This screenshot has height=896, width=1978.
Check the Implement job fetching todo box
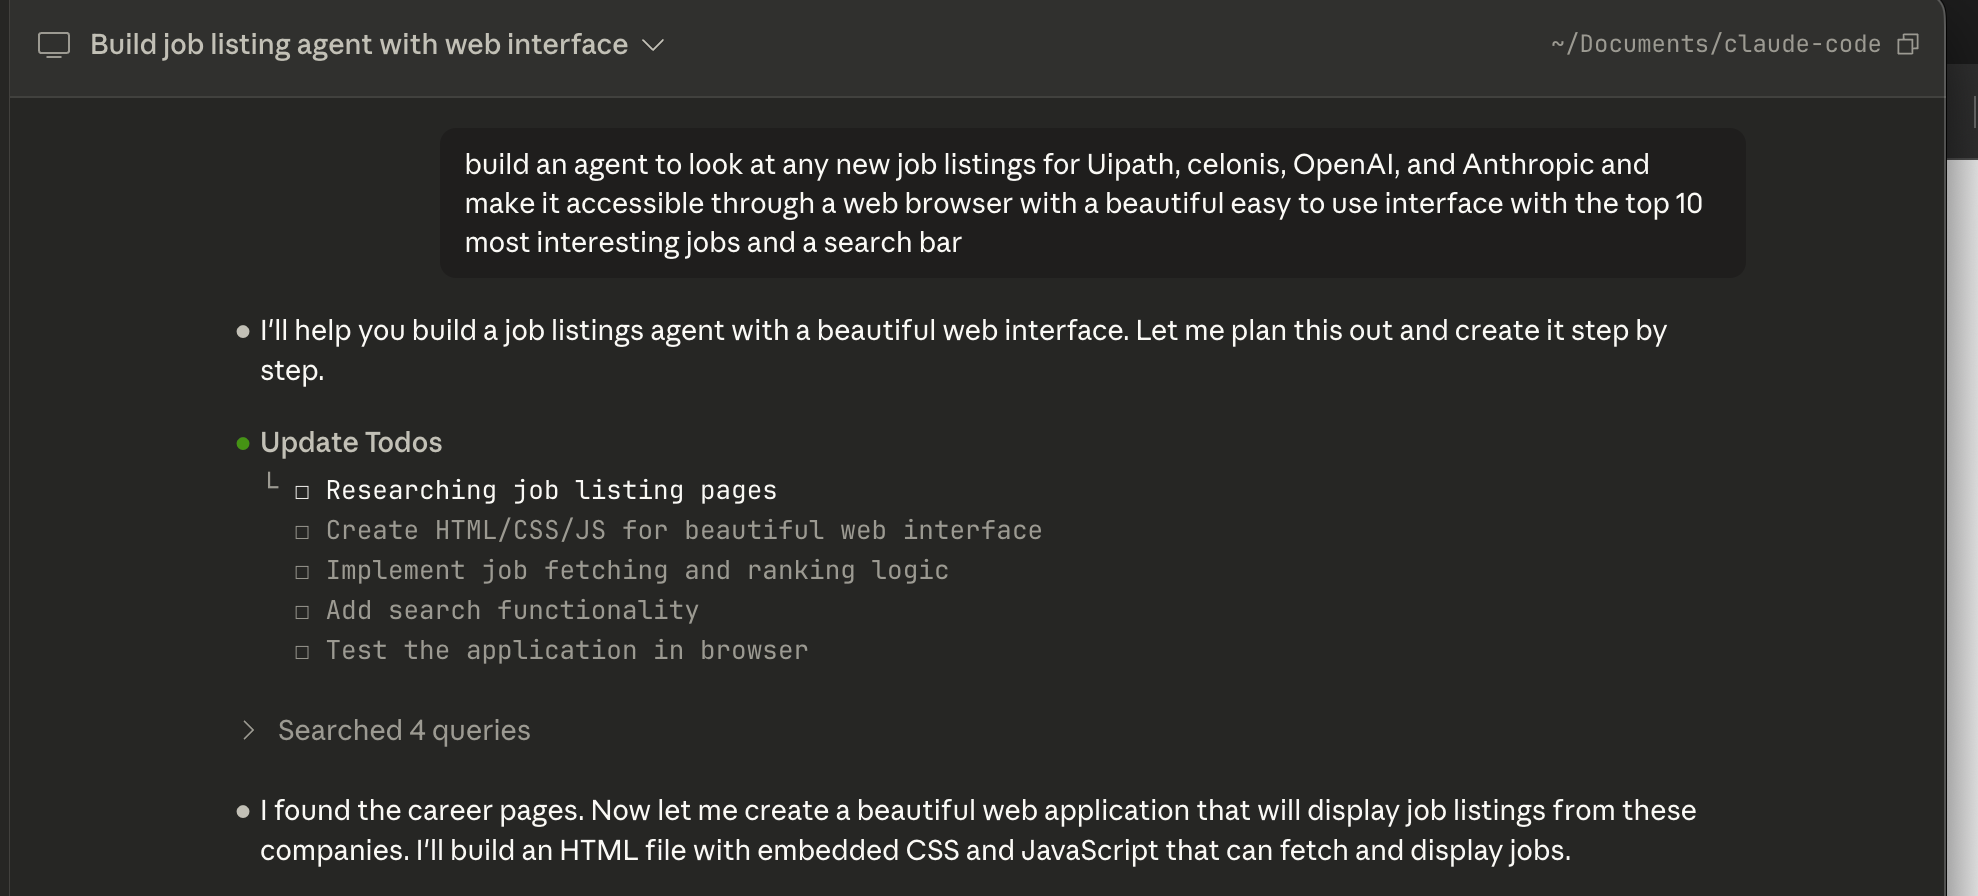pyautogui.click(x=302, y=572)
